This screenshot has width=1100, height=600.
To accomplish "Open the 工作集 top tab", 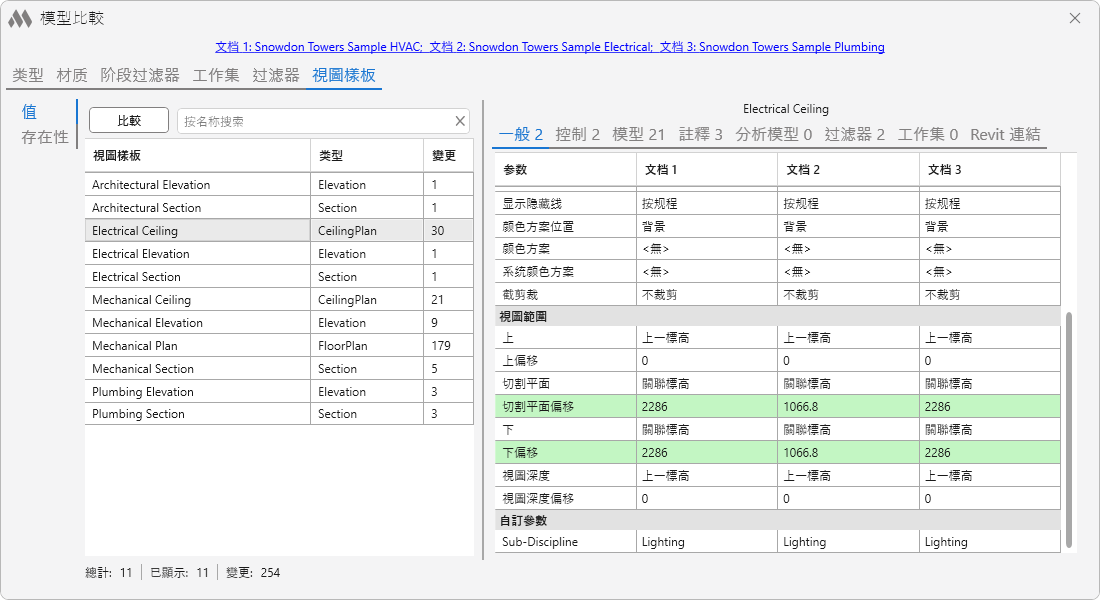I will 216,75.
